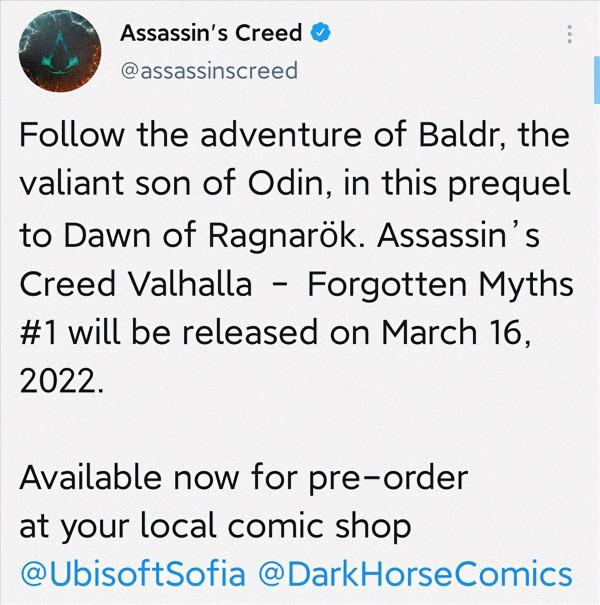This screenshot has height=605, width=600.
Task: Open the @assassinscreed handle
Action: (208, 71)
